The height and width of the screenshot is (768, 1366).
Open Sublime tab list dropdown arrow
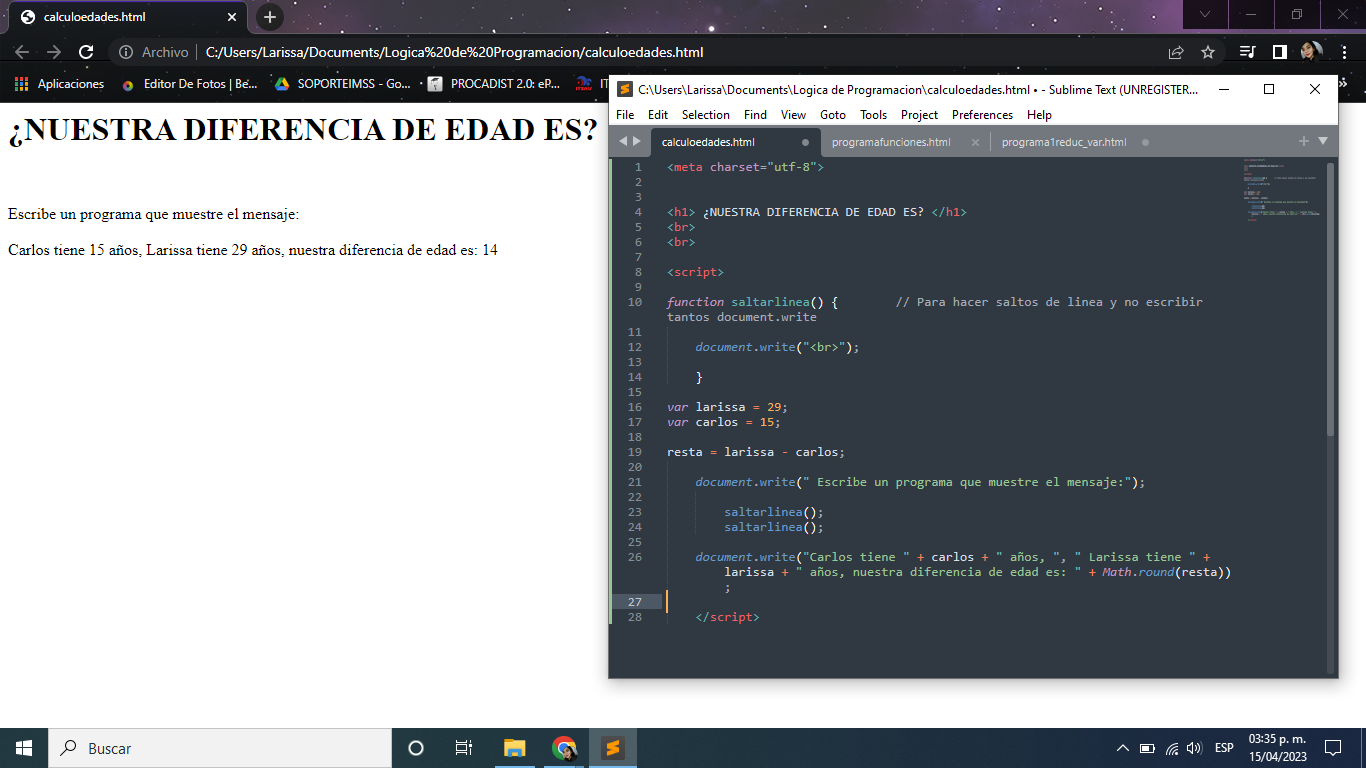(1322, 141)
